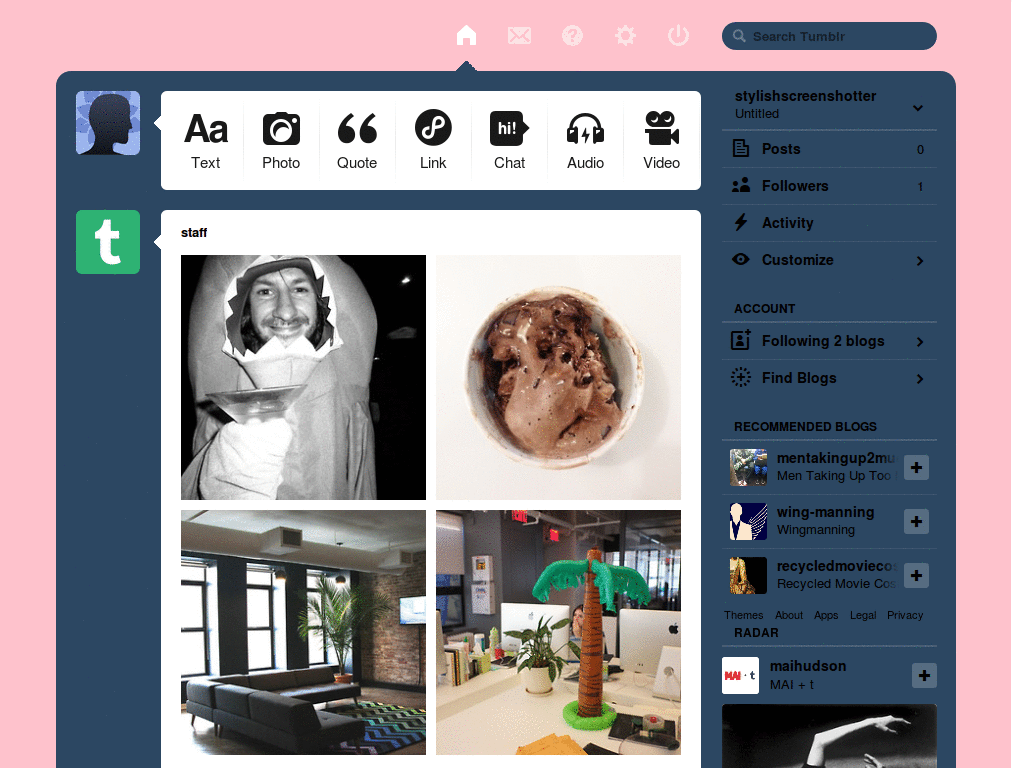Open the Legal footer link

coord(863,615)
